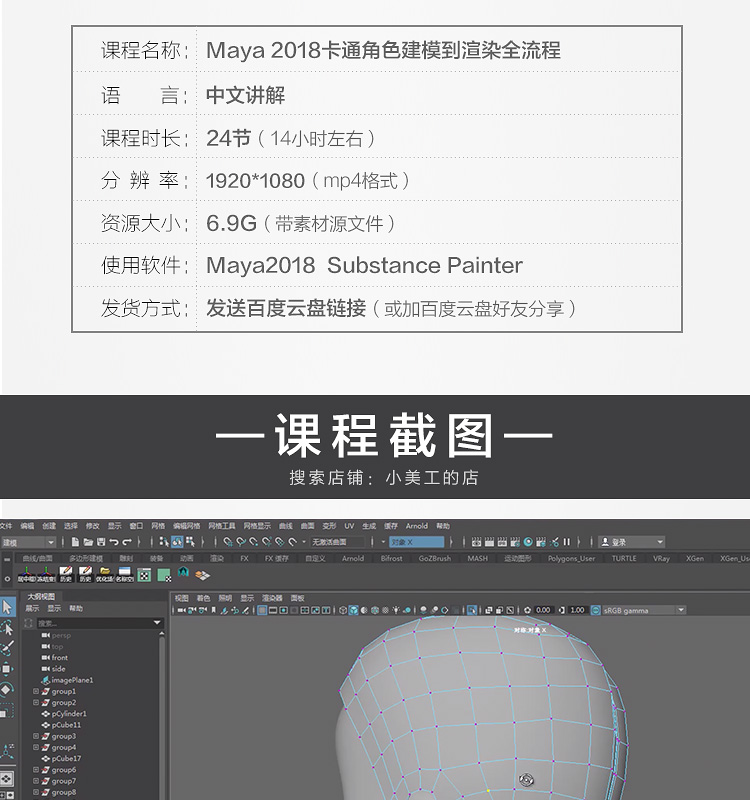Pick the Lasso Select tool
The width and height of the screenshot is (750, 800).
pyautogui.click(x=7, y=628)
